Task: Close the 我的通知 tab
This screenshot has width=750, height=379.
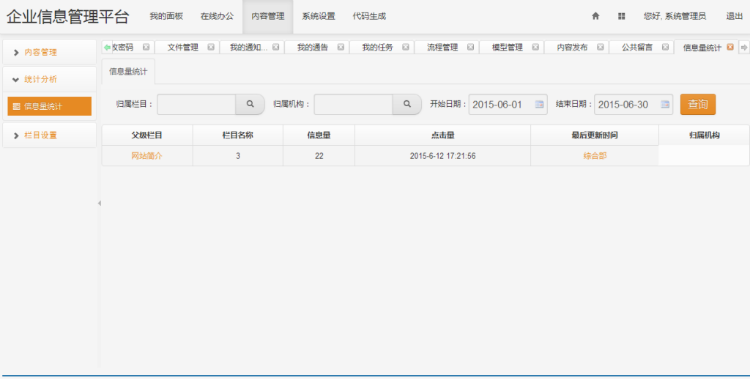Action: tap(276, 47)
